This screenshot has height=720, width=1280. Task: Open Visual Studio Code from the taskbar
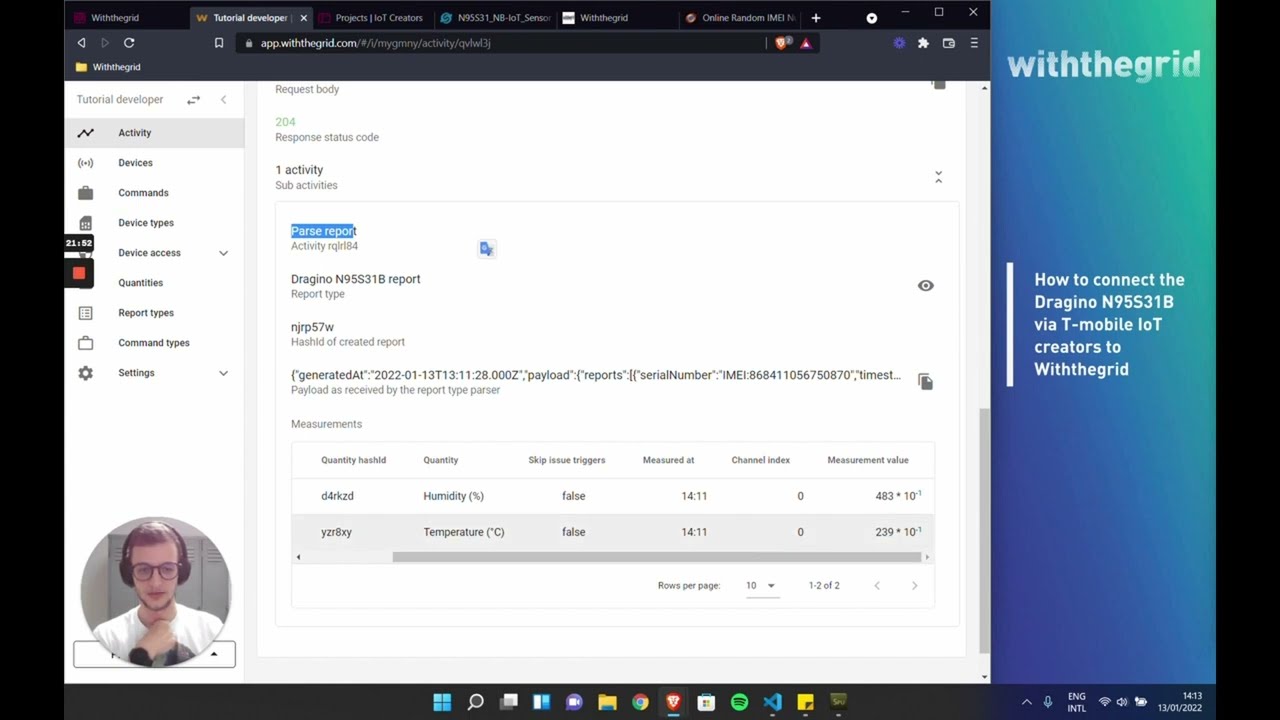(772, 702)
